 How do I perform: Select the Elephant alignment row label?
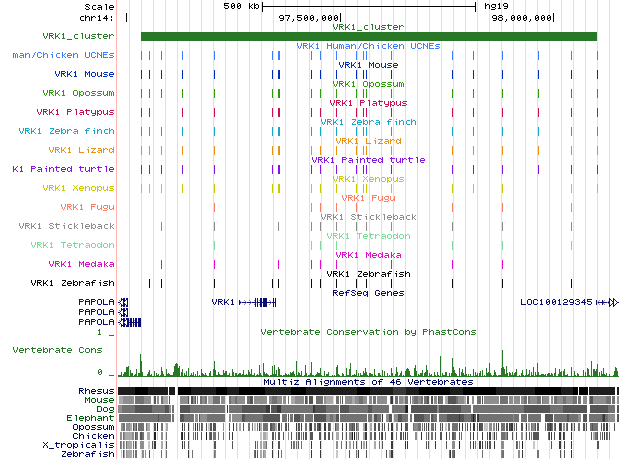(92, 418)
